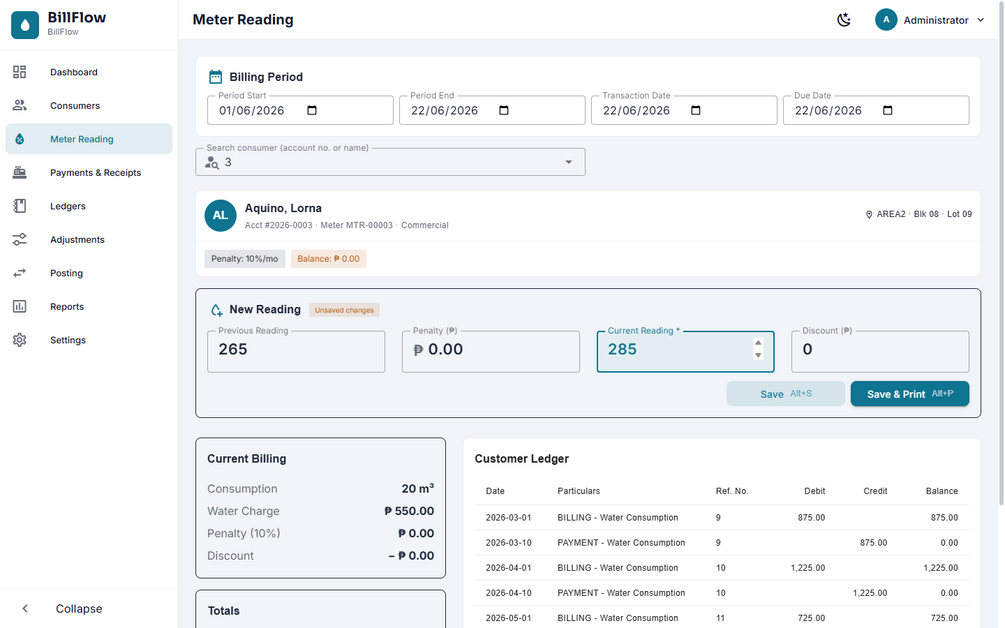Click the Ledgers book icon
Screen dimensions: 1005x628
[x=20, y=206]
